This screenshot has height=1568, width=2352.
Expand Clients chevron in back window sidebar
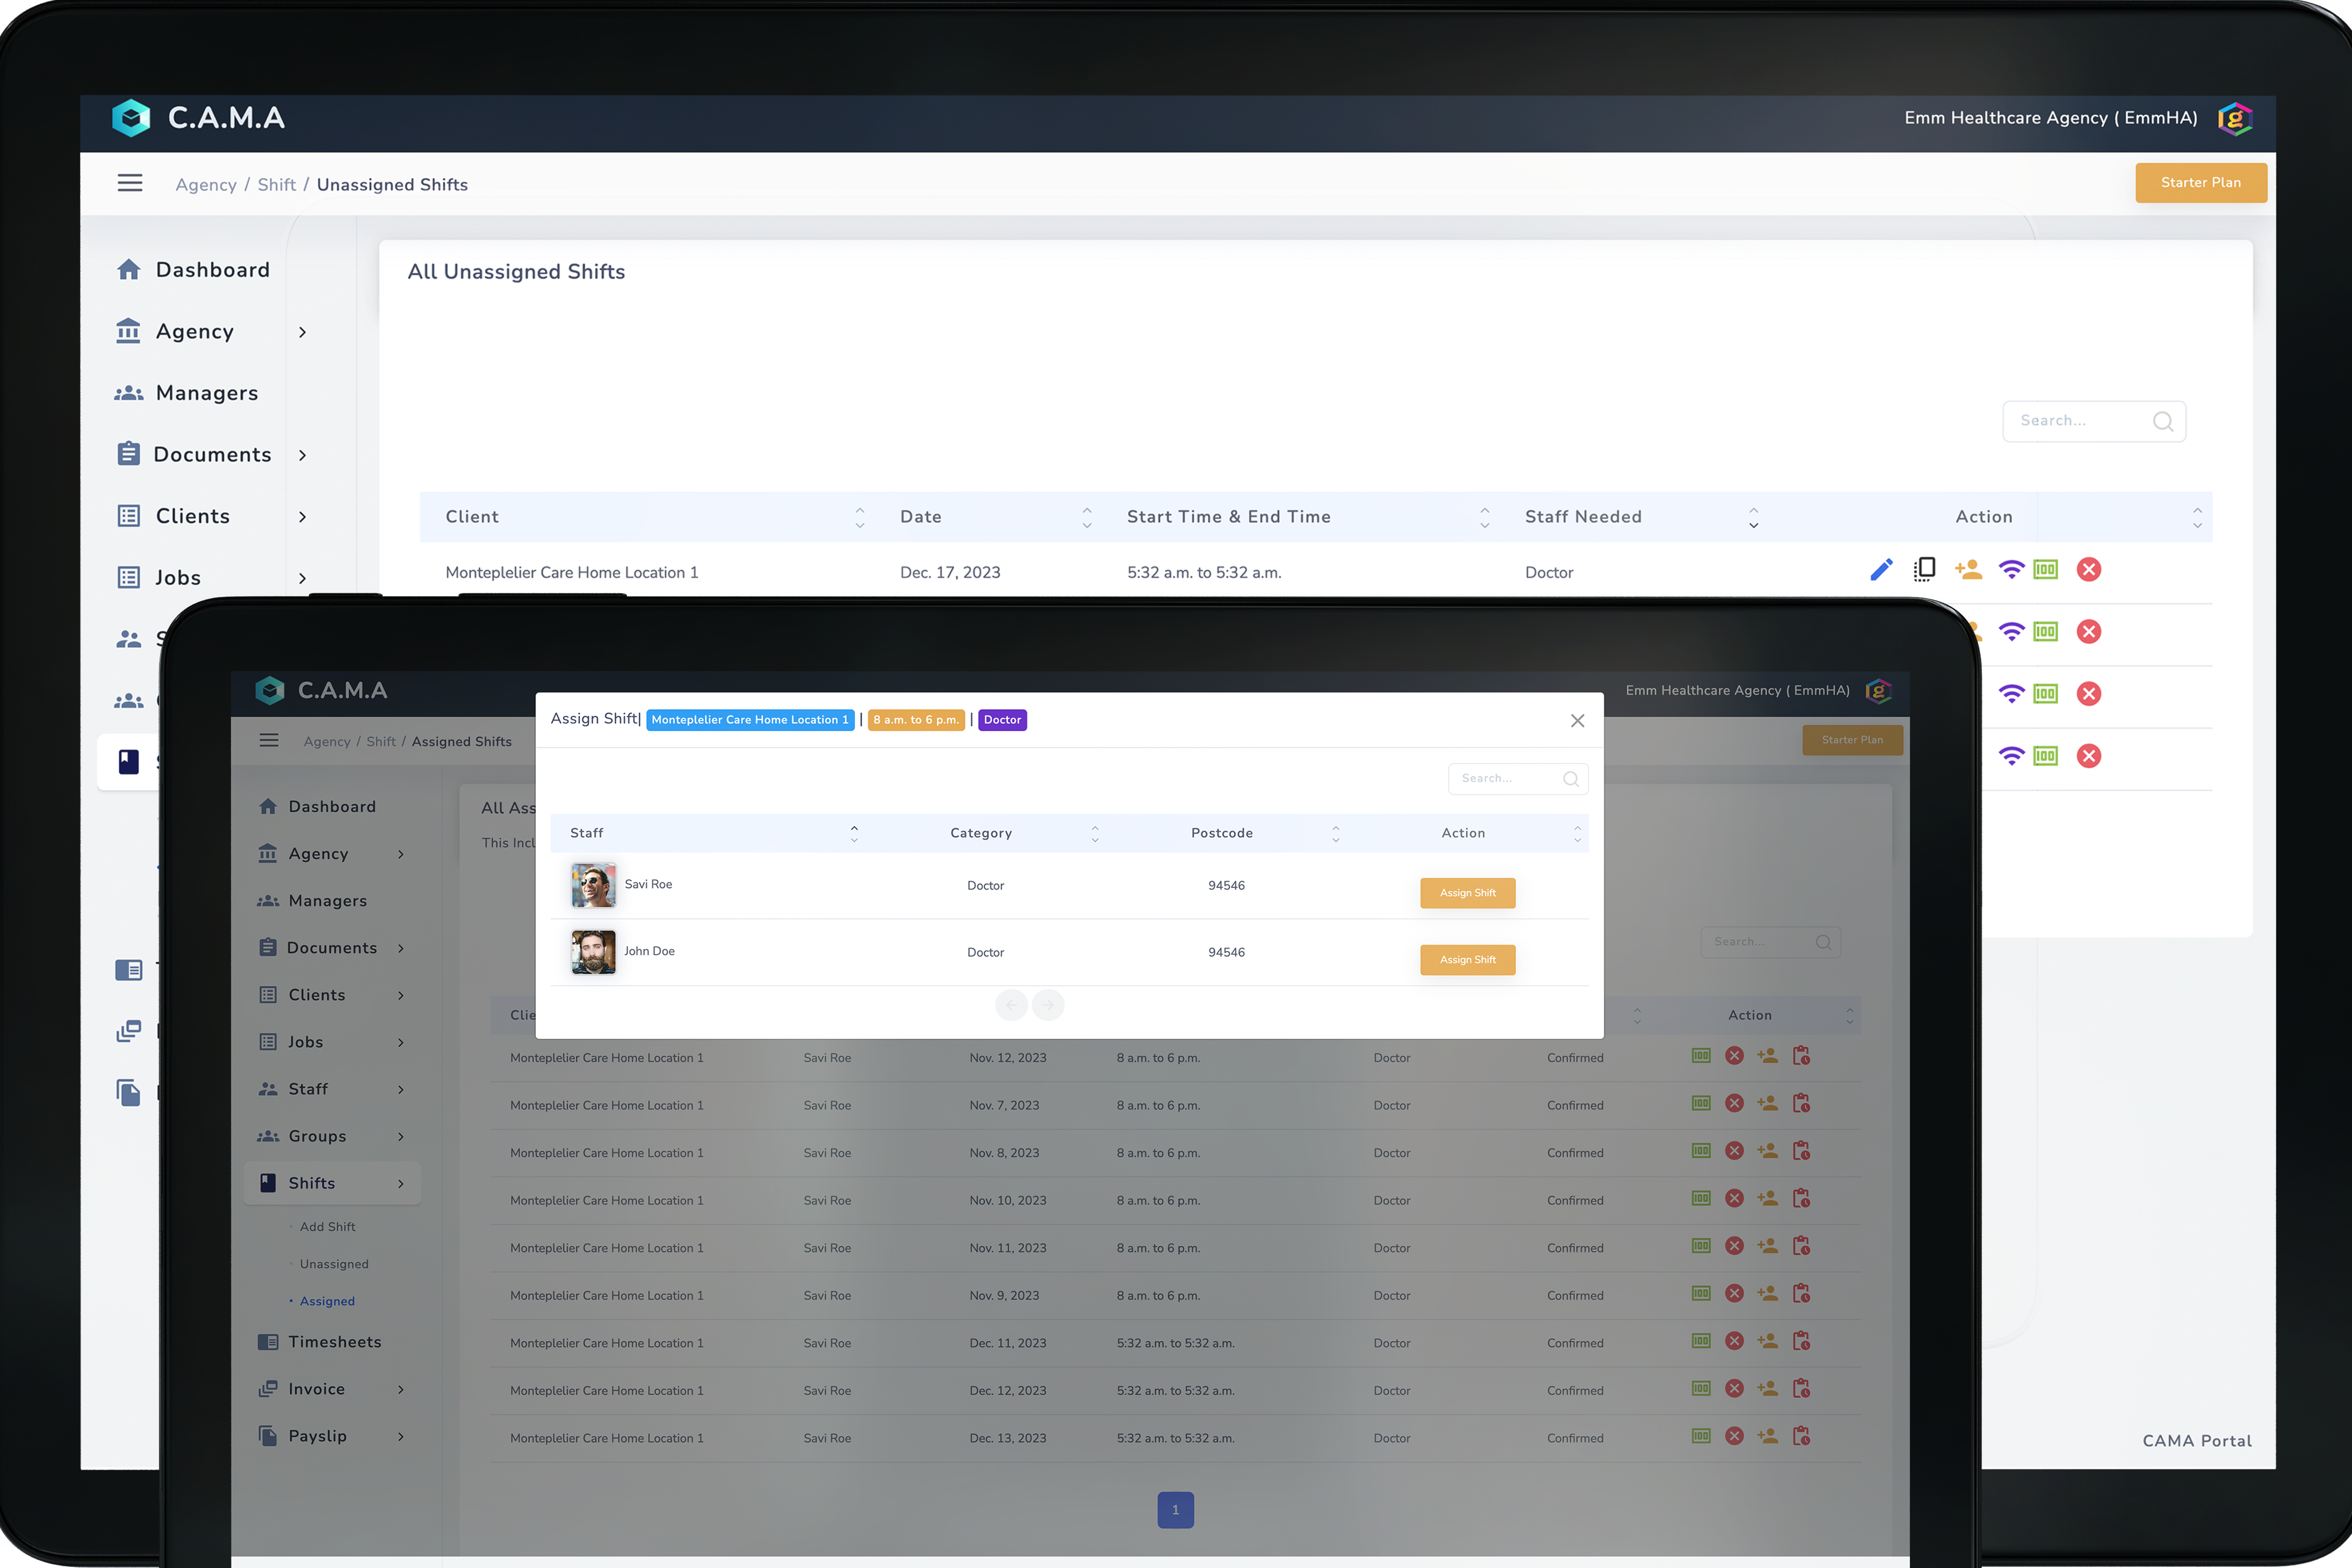302,517
